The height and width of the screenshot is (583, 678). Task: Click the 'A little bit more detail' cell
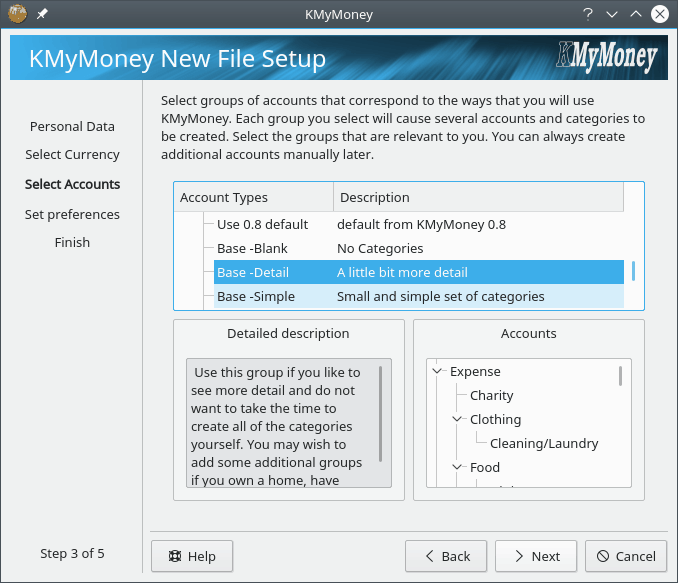pos(402,272)
